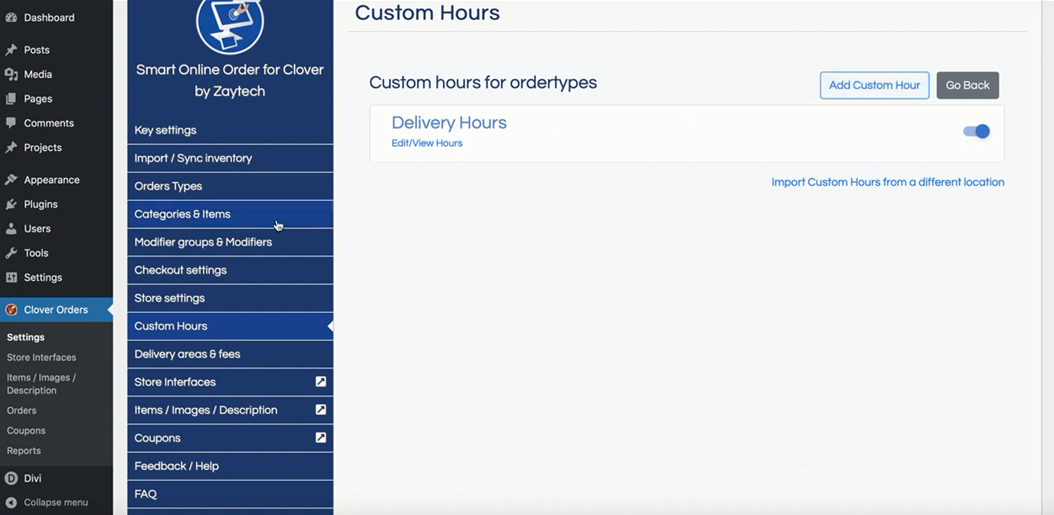The width and height of the screenshot is (1054, 515).
Task: Click the Add Custom Hour button
Action: click(875, 85)
